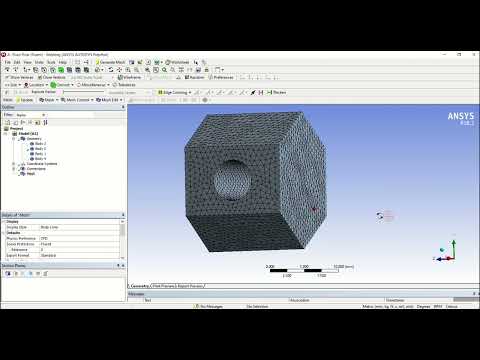Pin the Details of Mesh panel
The height and width of the screenshot is (360, 480).
[123, 215]
